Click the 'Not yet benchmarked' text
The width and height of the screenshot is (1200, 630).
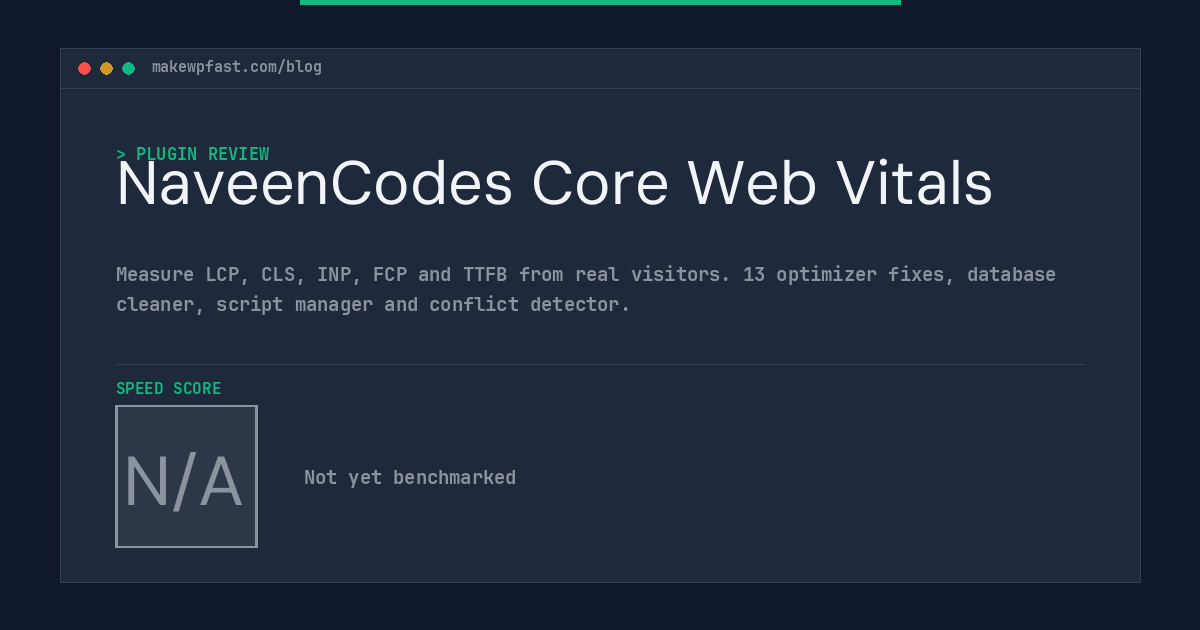(x=410, y=477)
